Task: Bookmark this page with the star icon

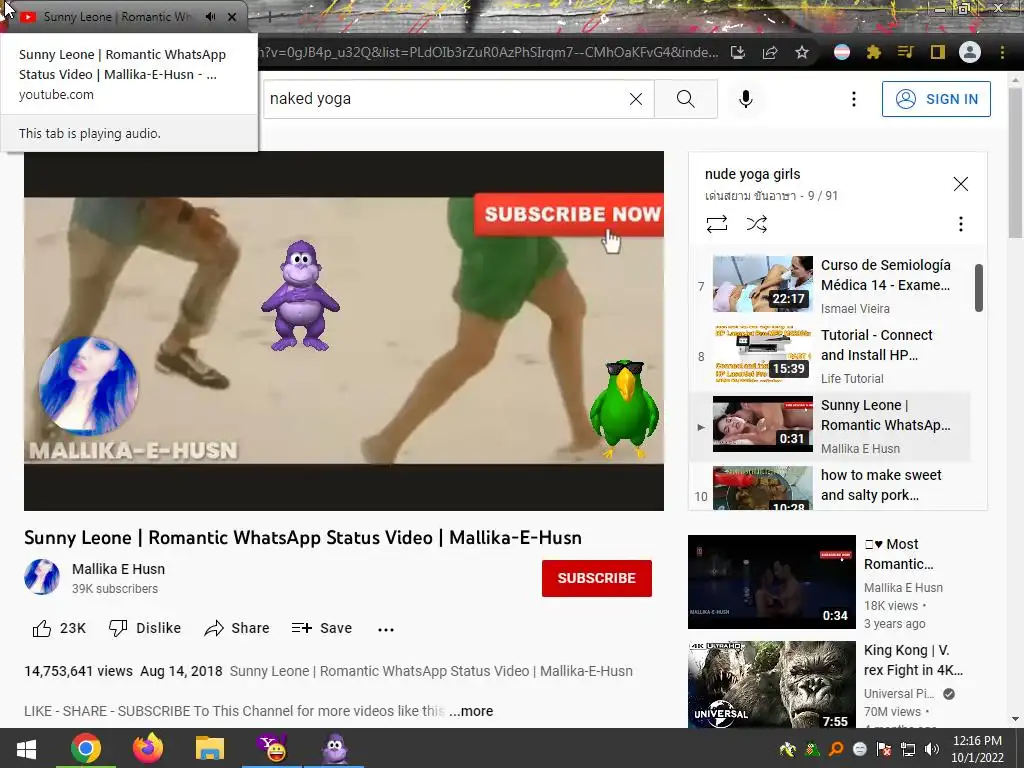Action: point(802,52)
